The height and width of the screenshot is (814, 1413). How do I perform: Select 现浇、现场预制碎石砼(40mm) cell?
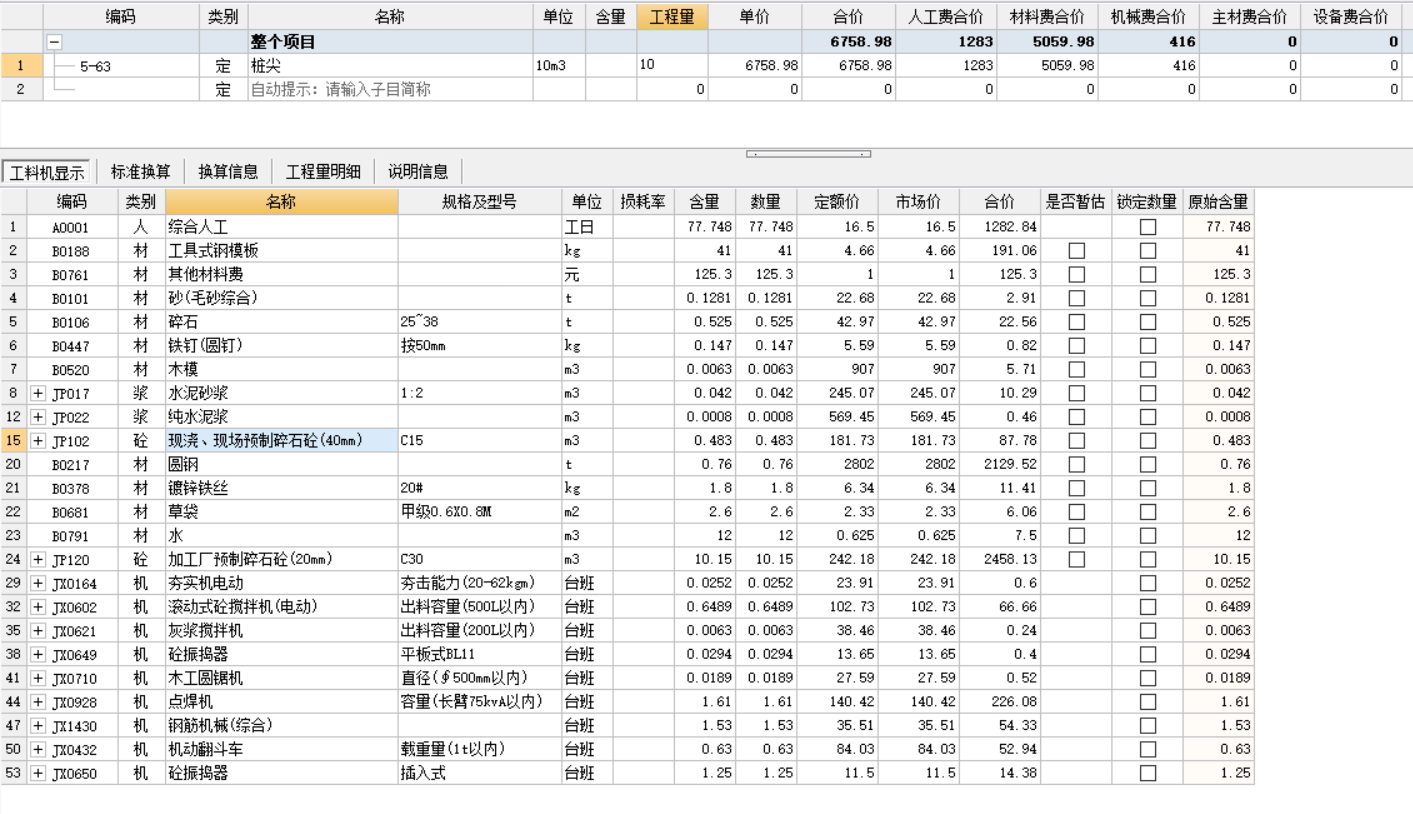point(282,440)
